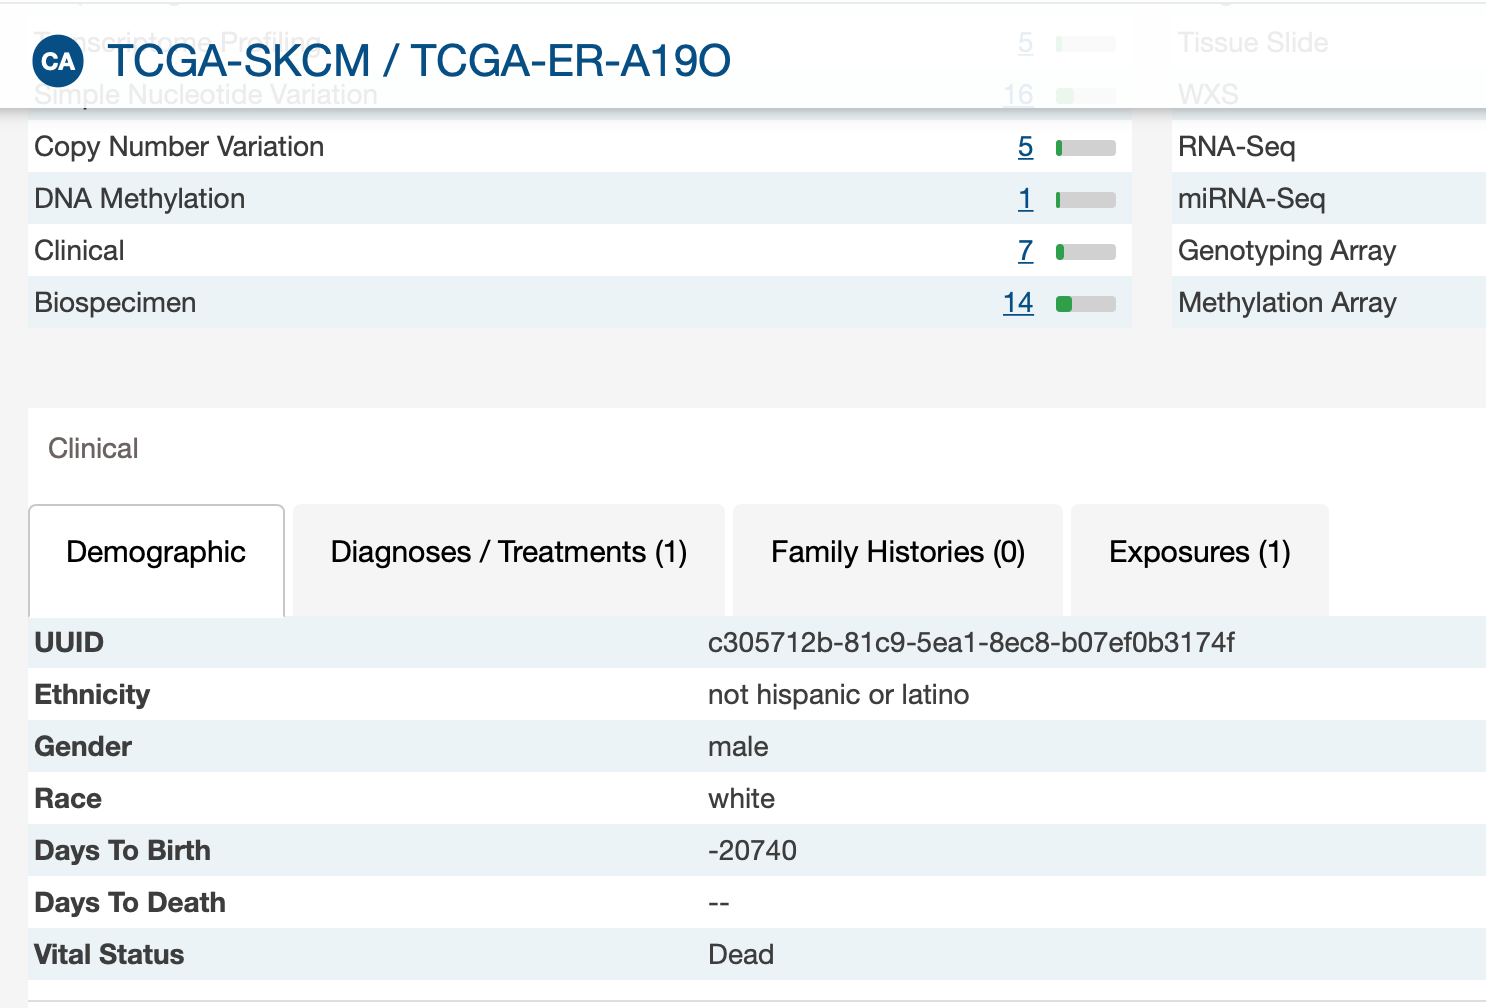Open DNA Methylation file count 1
Viewport: 1486px width, 1008px height.
tap(1025, 199)
